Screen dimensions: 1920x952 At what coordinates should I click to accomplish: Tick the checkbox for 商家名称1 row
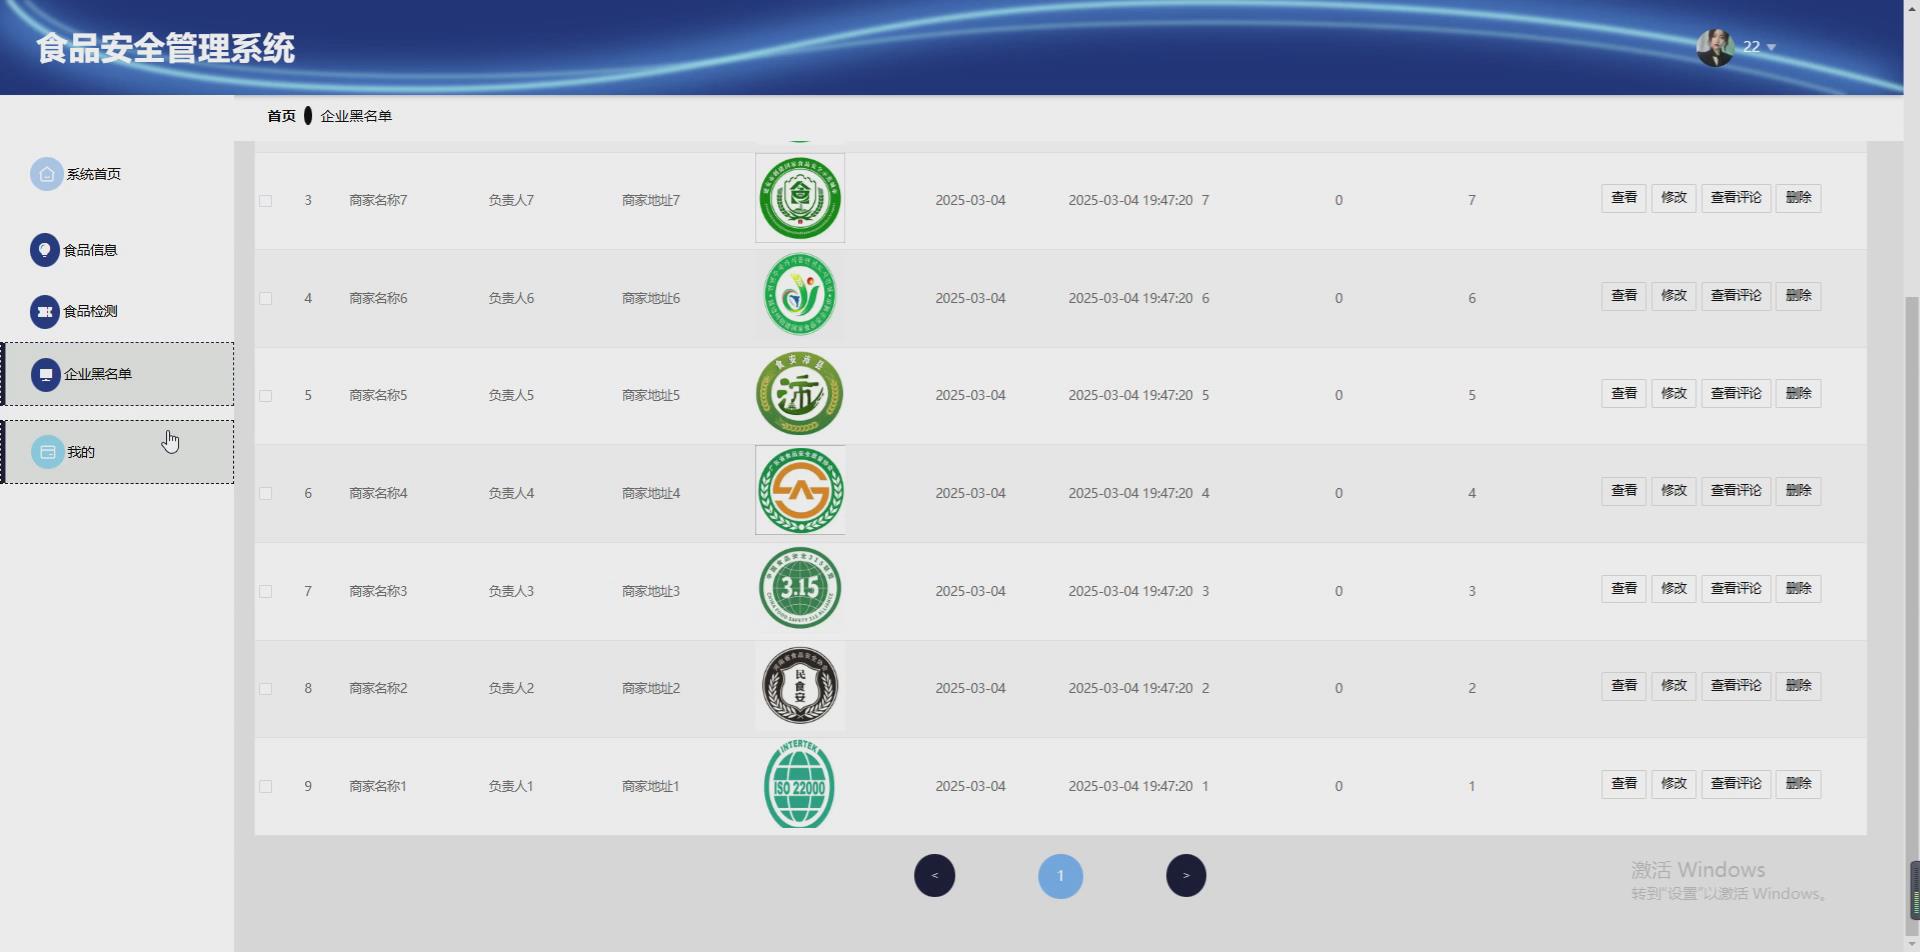[x=265, y=787]
